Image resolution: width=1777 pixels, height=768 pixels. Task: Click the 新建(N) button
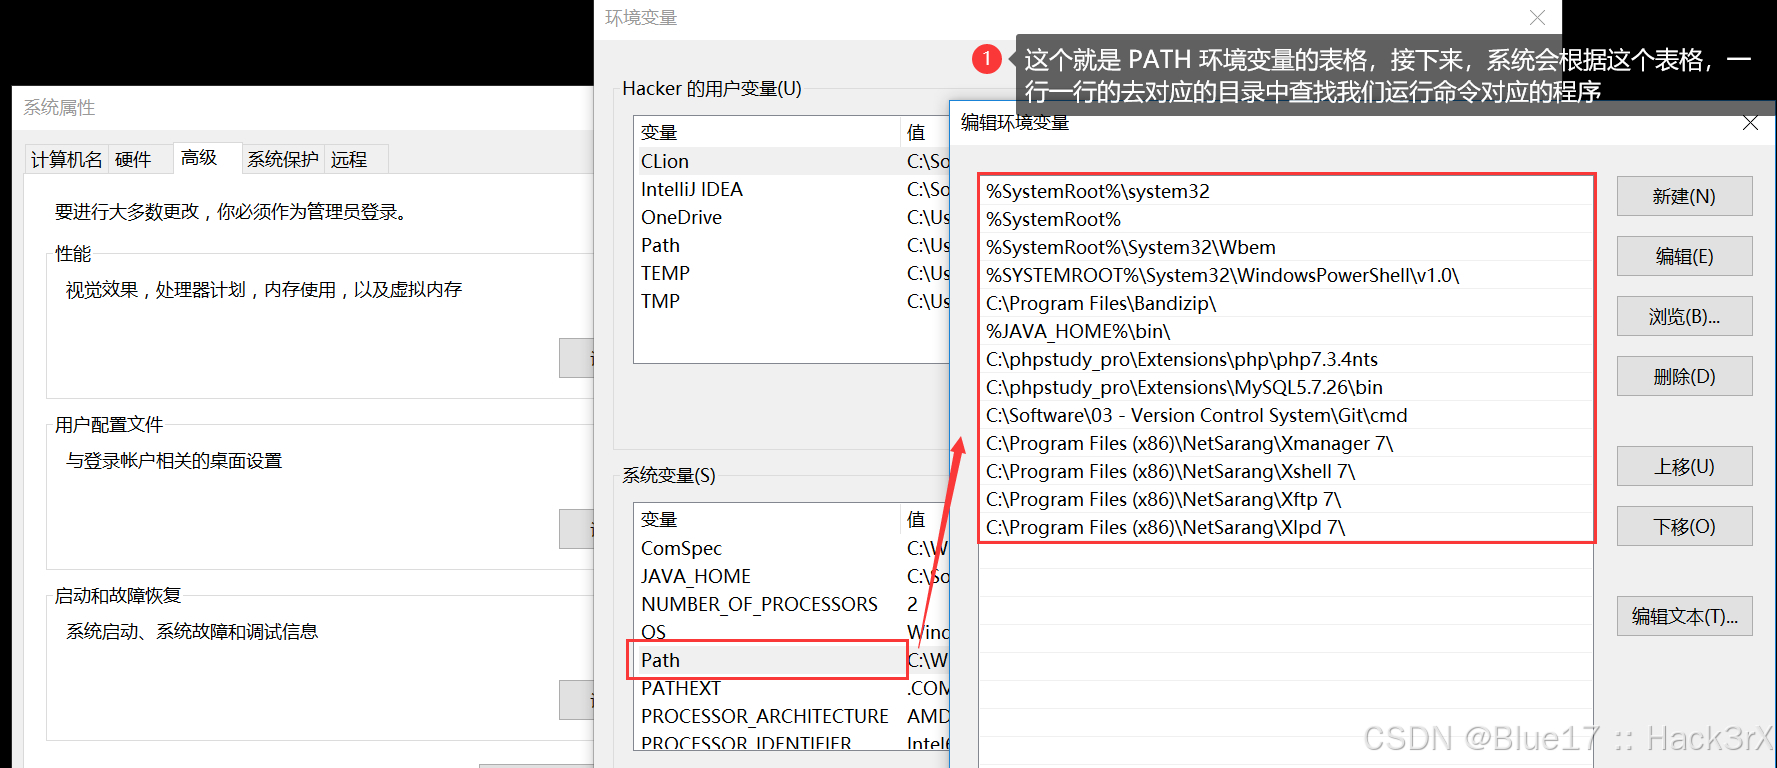1684,196
